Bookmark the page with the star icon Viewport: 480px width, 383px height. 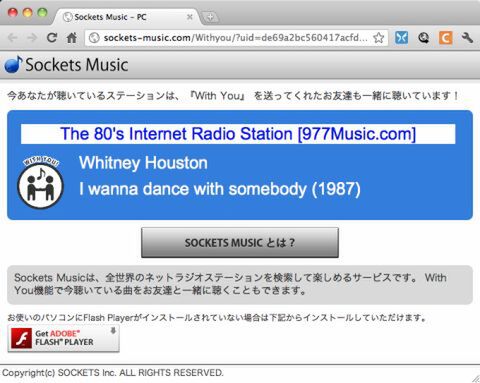point(378,38)
